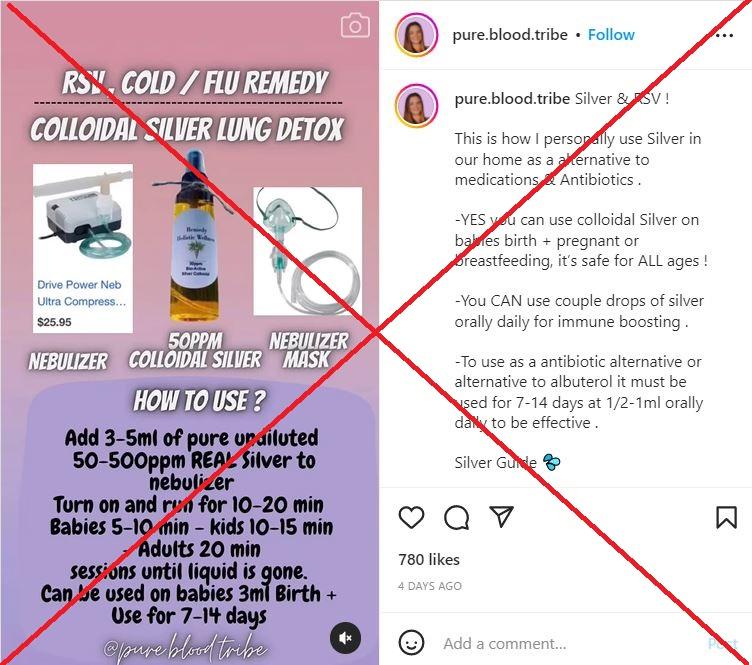This screenshot has height=665, width=752.
Task: Follow pure.blood.tribe account
Action: [x=611, y=35]
